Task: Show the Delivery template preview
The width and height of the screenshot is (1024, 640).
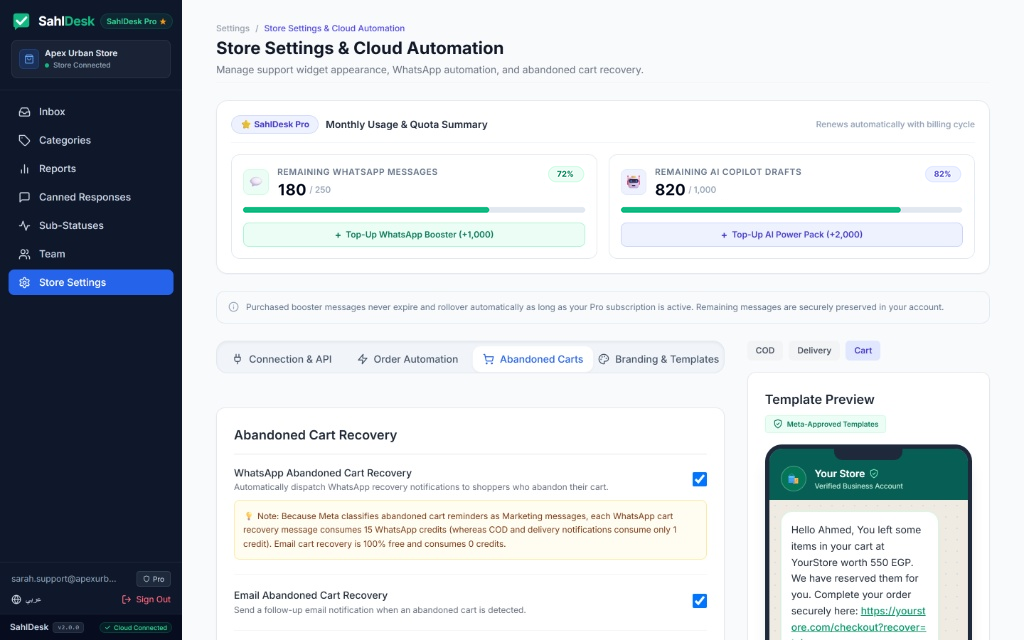Action: pyautogui.click(x=814, y=350)
